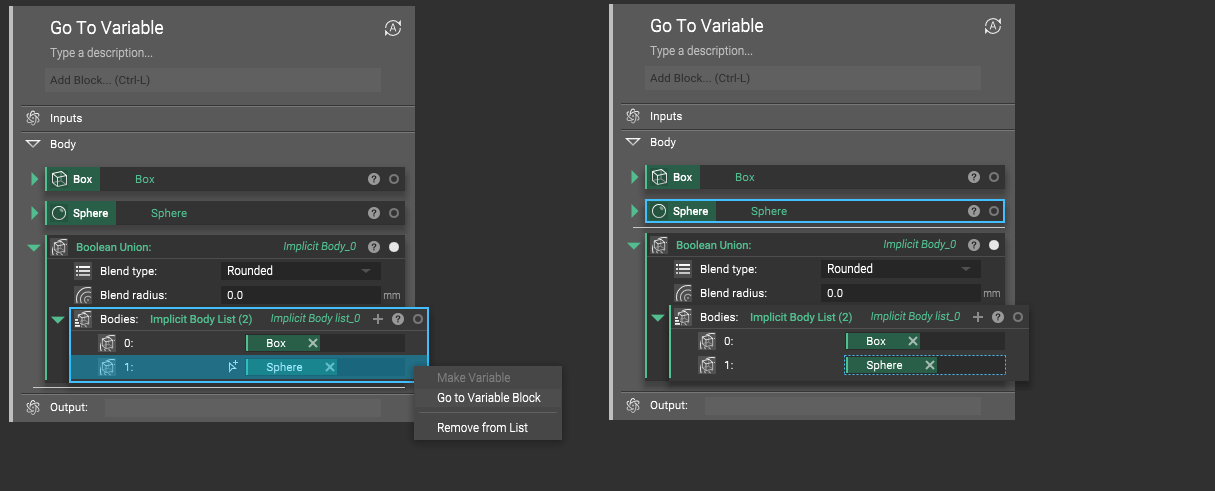The image size is (1215, 491).
Task: Click the Output section icon in right panel
Action: tap(632, 406)
